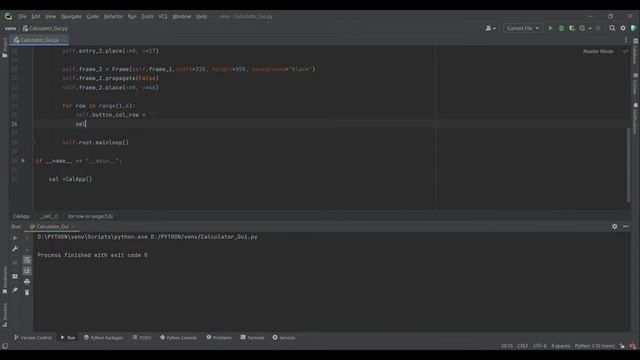This screenshot has width=640, height=360.
Task: Toggle soft-wrap icon in Run panel
Action: [27, 260]
